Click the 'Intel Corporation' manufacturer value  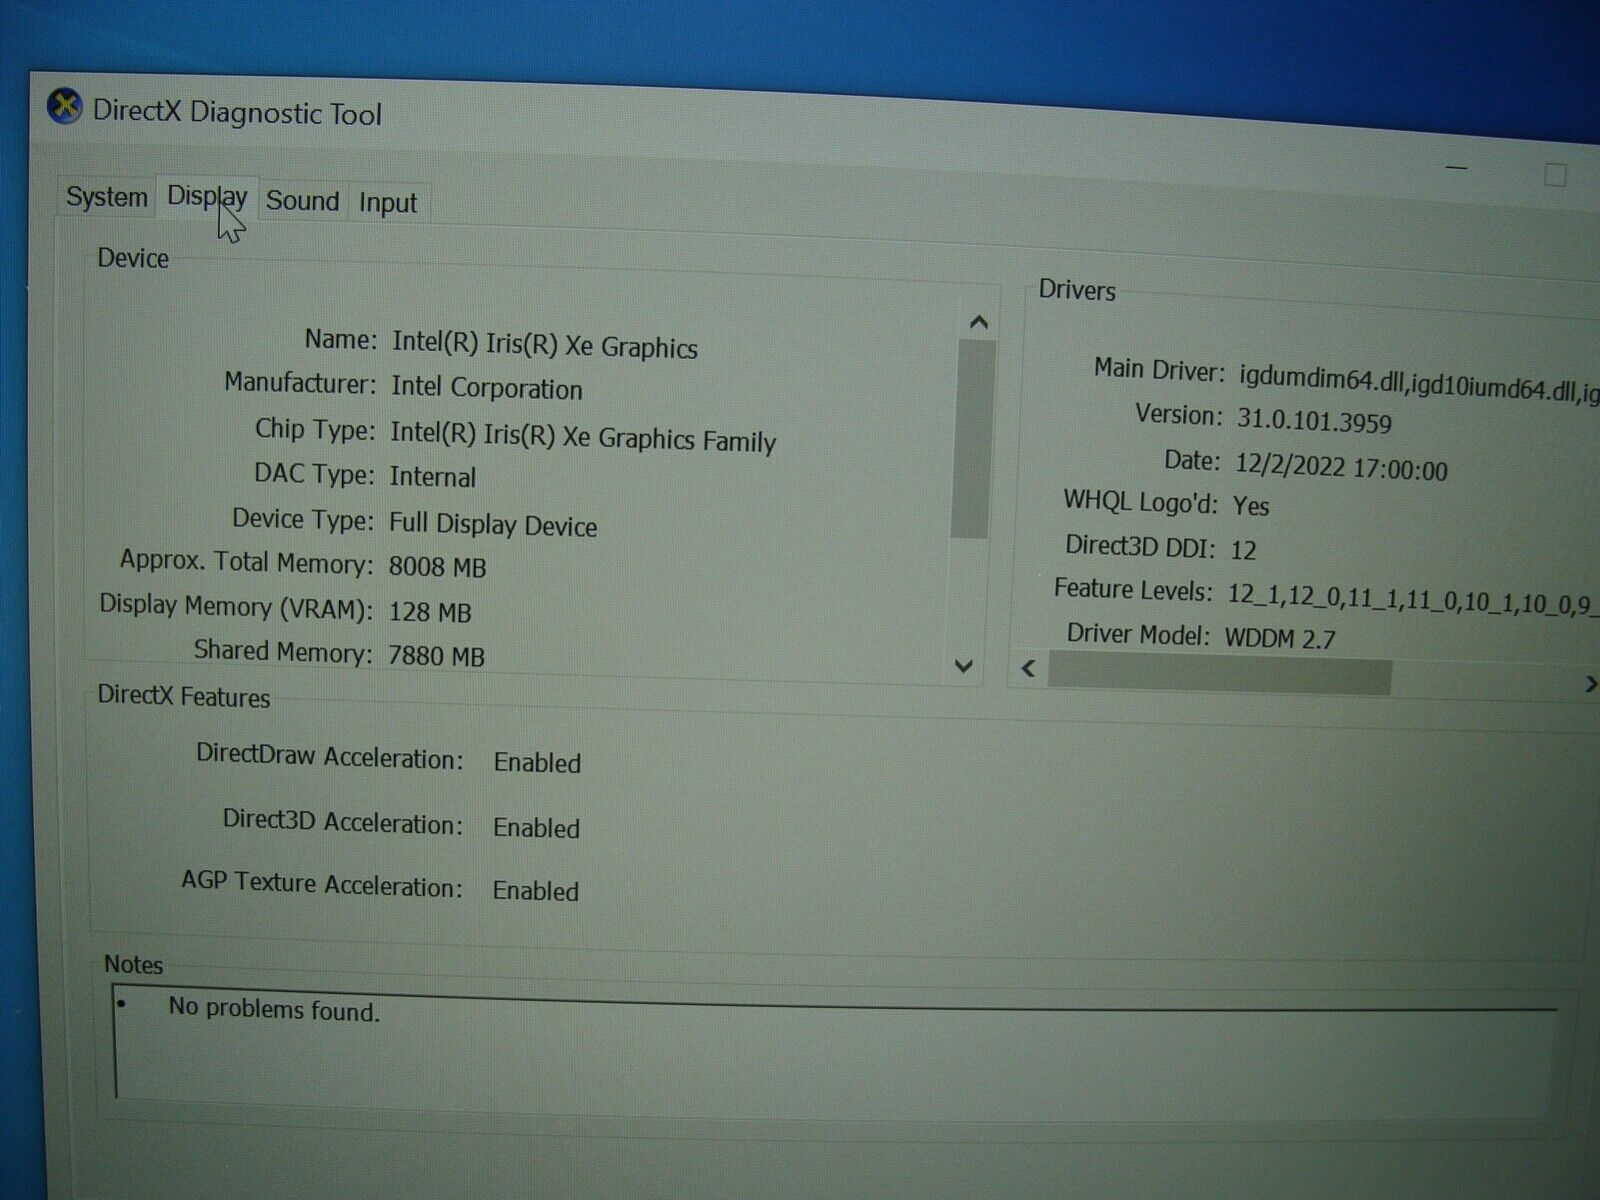pyautogui.click(x=487, y=388)
